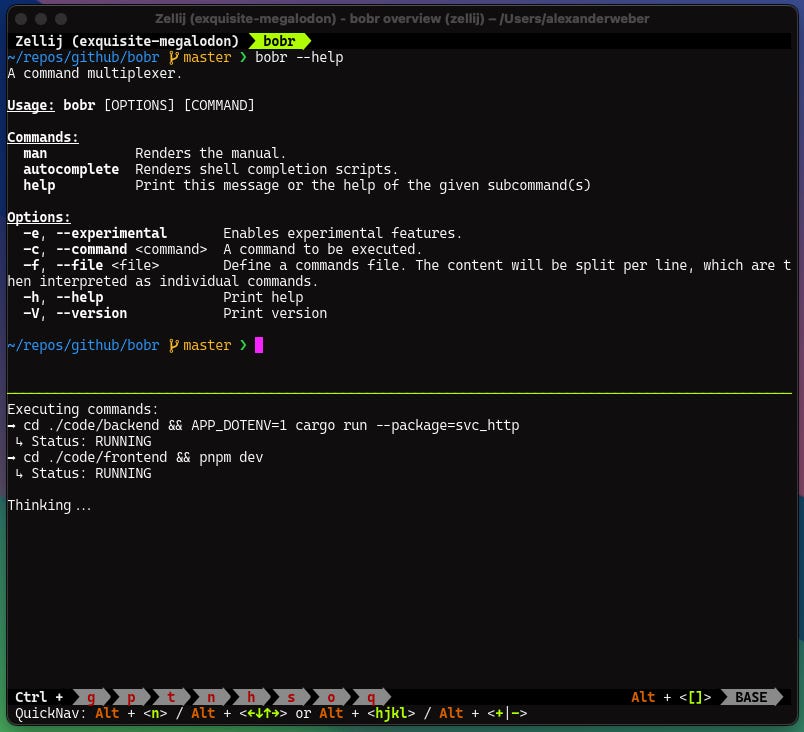Click the 'Executing commands:' line
Viewport: 804px width, 732px height.
83,409
